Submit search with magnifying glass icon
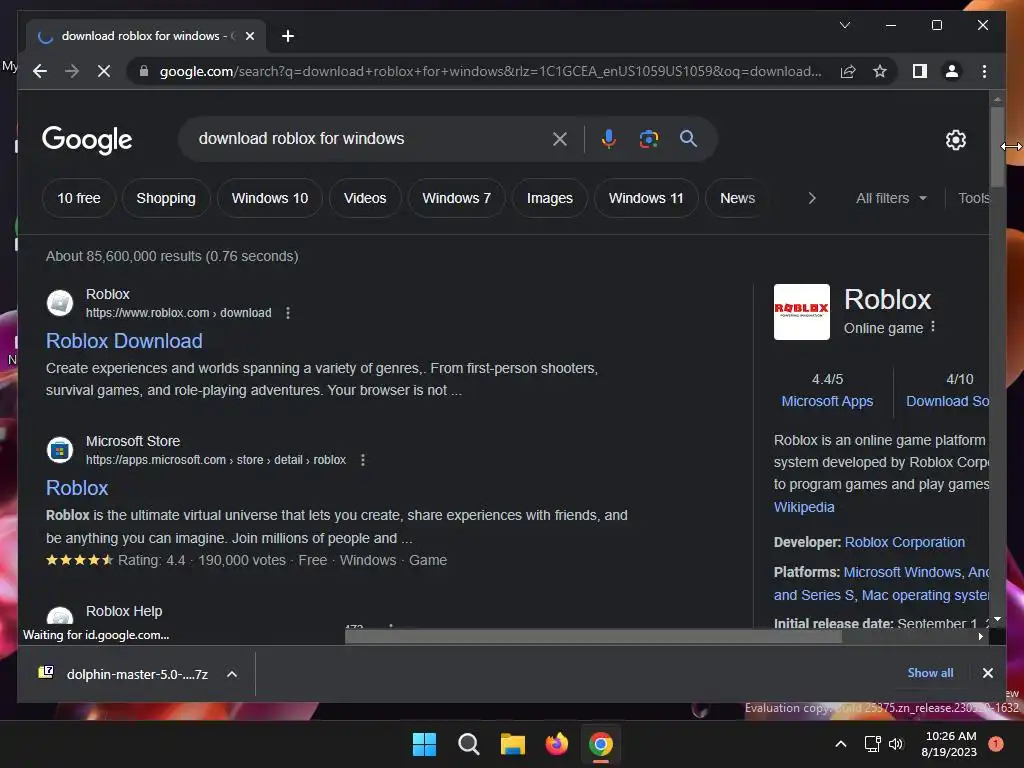The width and height of the screenshot is (1024, 768). tap(688, 138)
